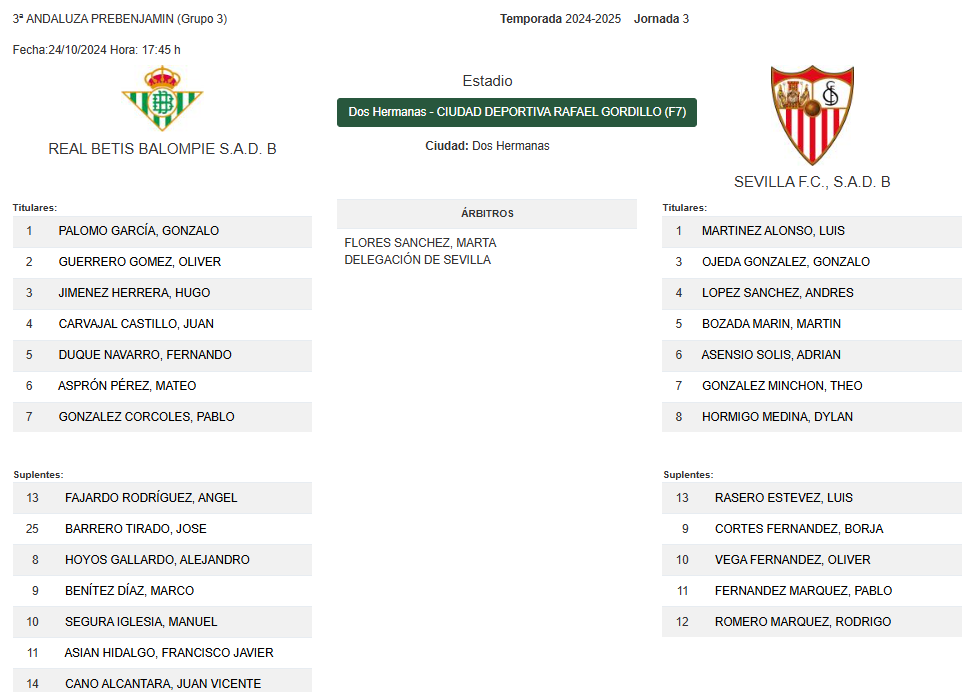
Task: Select SEVILLA F.C., S.A.D. B team name
Action: (x=812, y=182)
